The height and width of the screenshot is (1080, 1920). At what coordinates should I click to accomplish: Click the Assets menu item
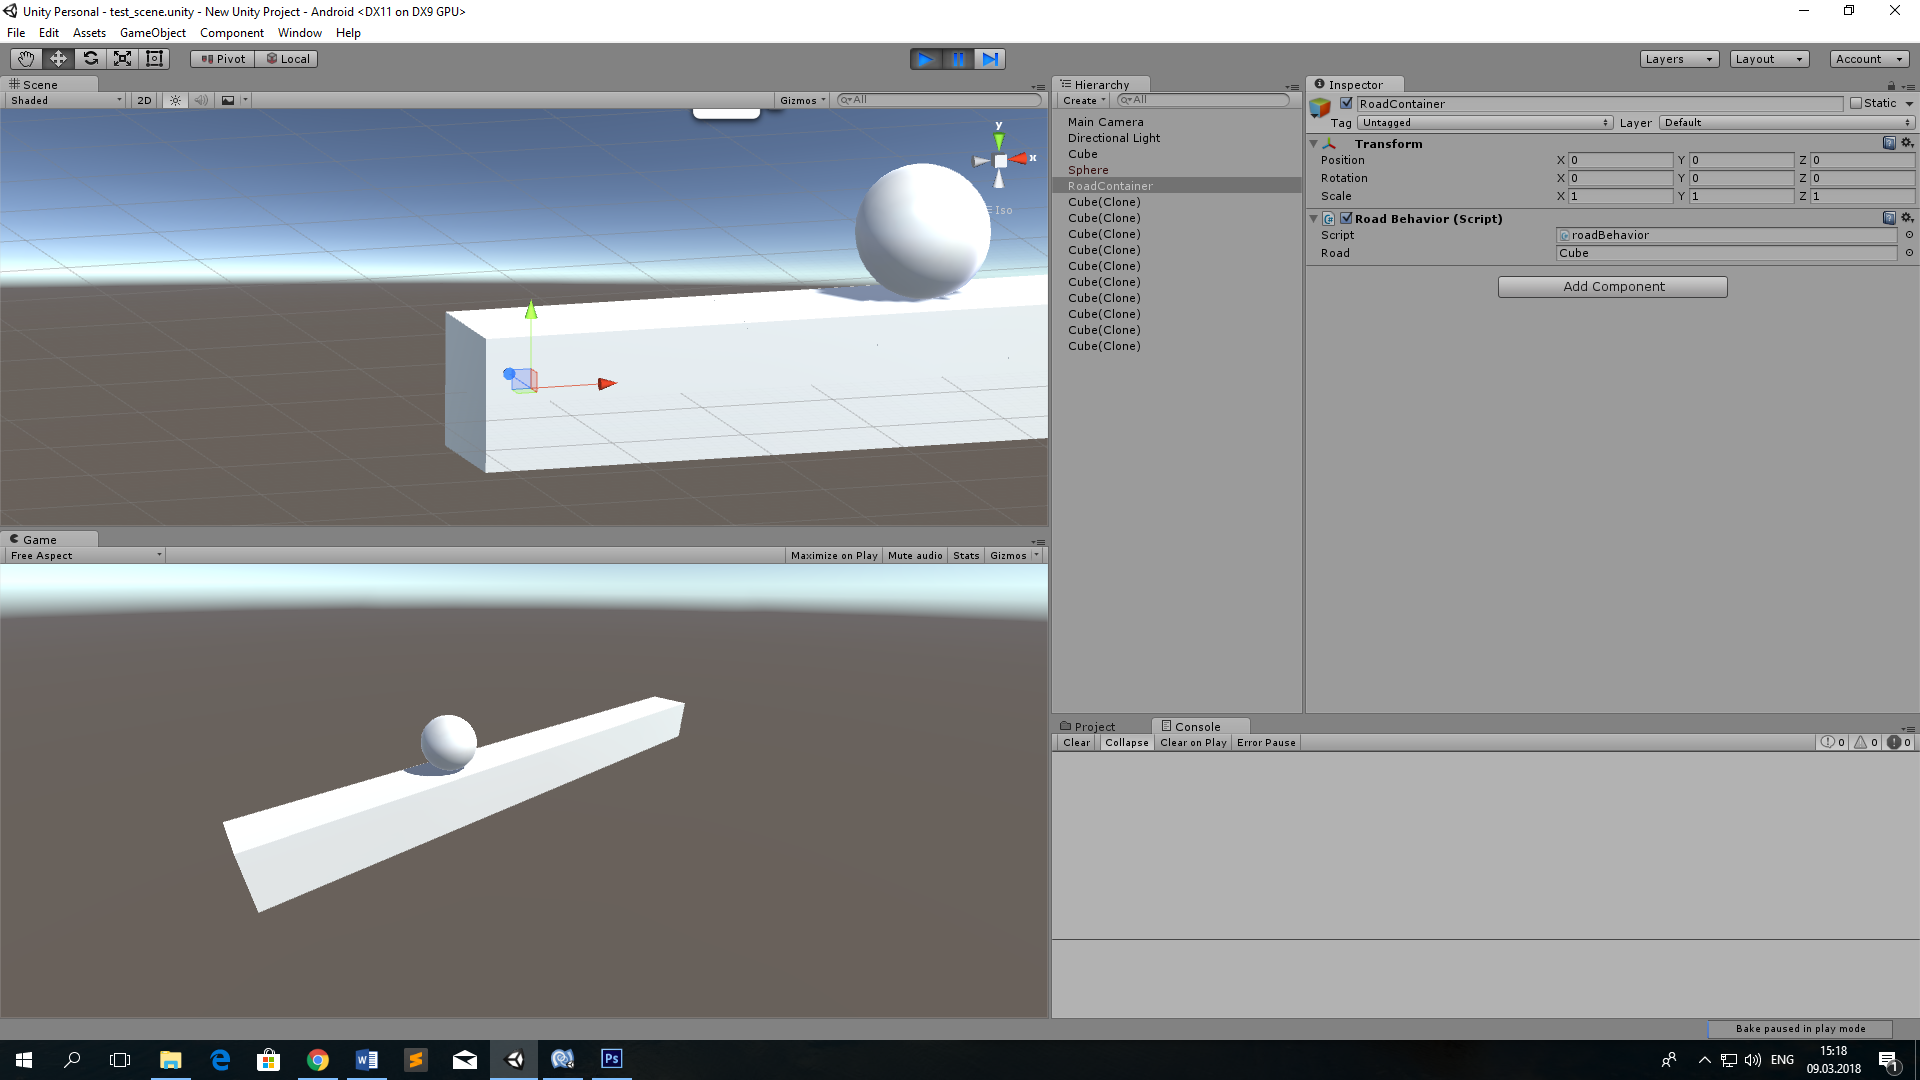click(x=86, y=32)
